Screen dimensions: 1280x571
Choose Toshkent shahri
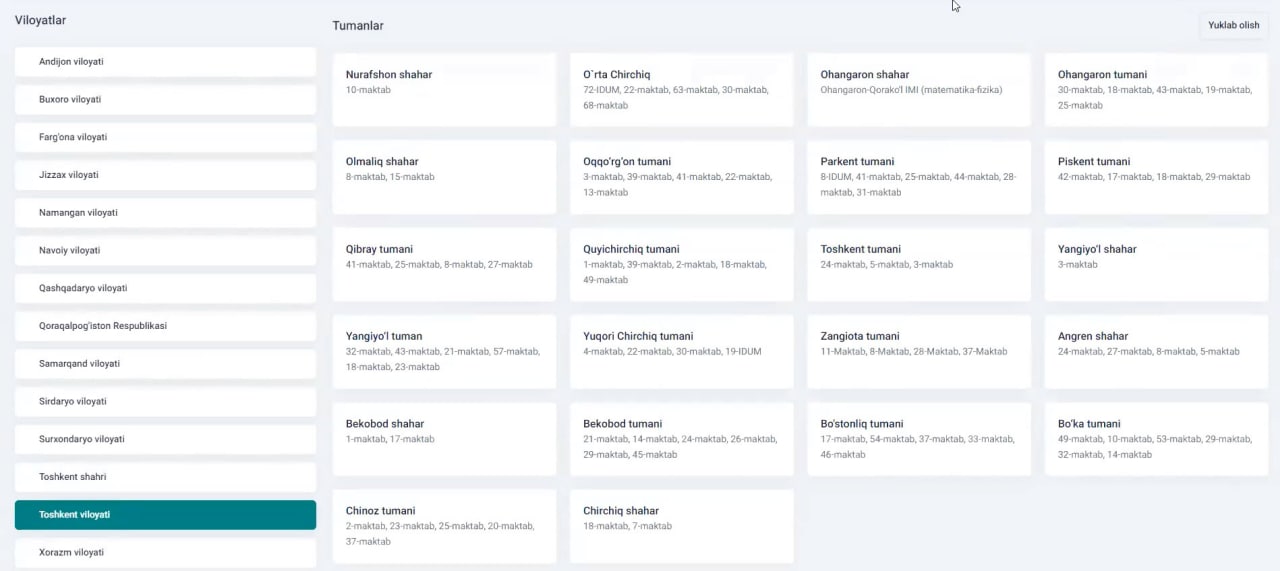coord(165,477)
